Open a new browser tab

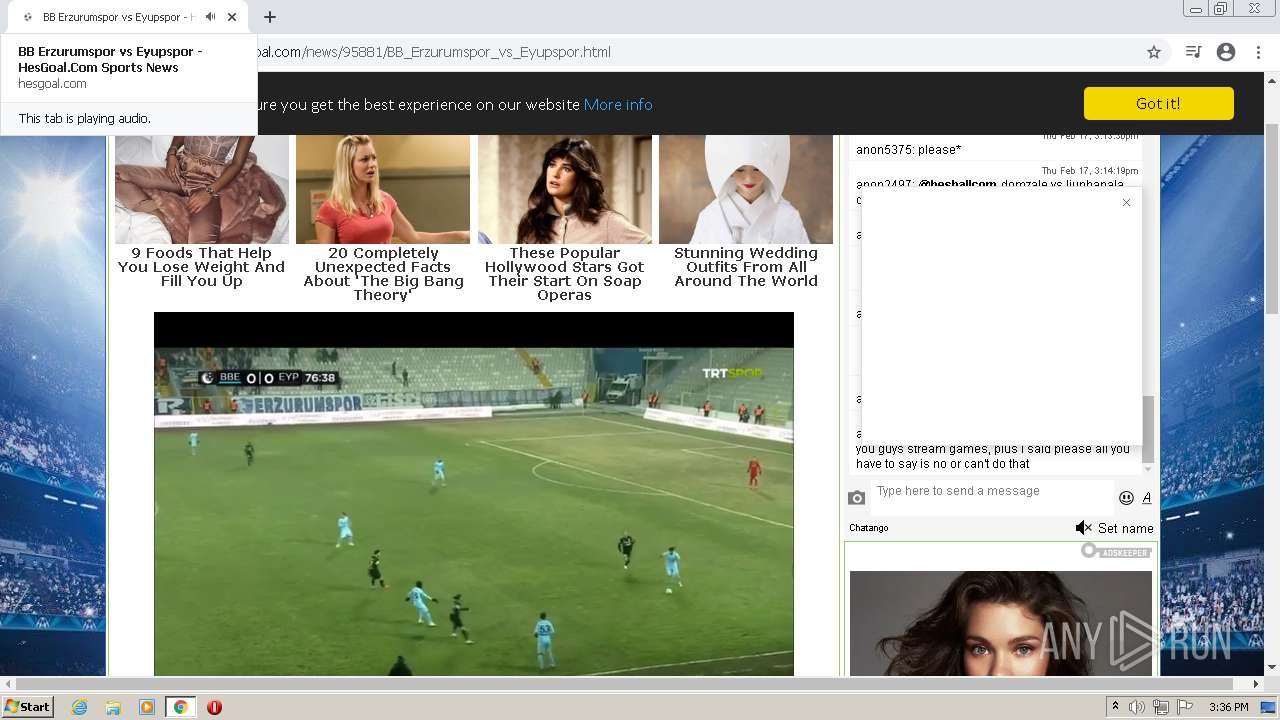[x=270, y=17]
